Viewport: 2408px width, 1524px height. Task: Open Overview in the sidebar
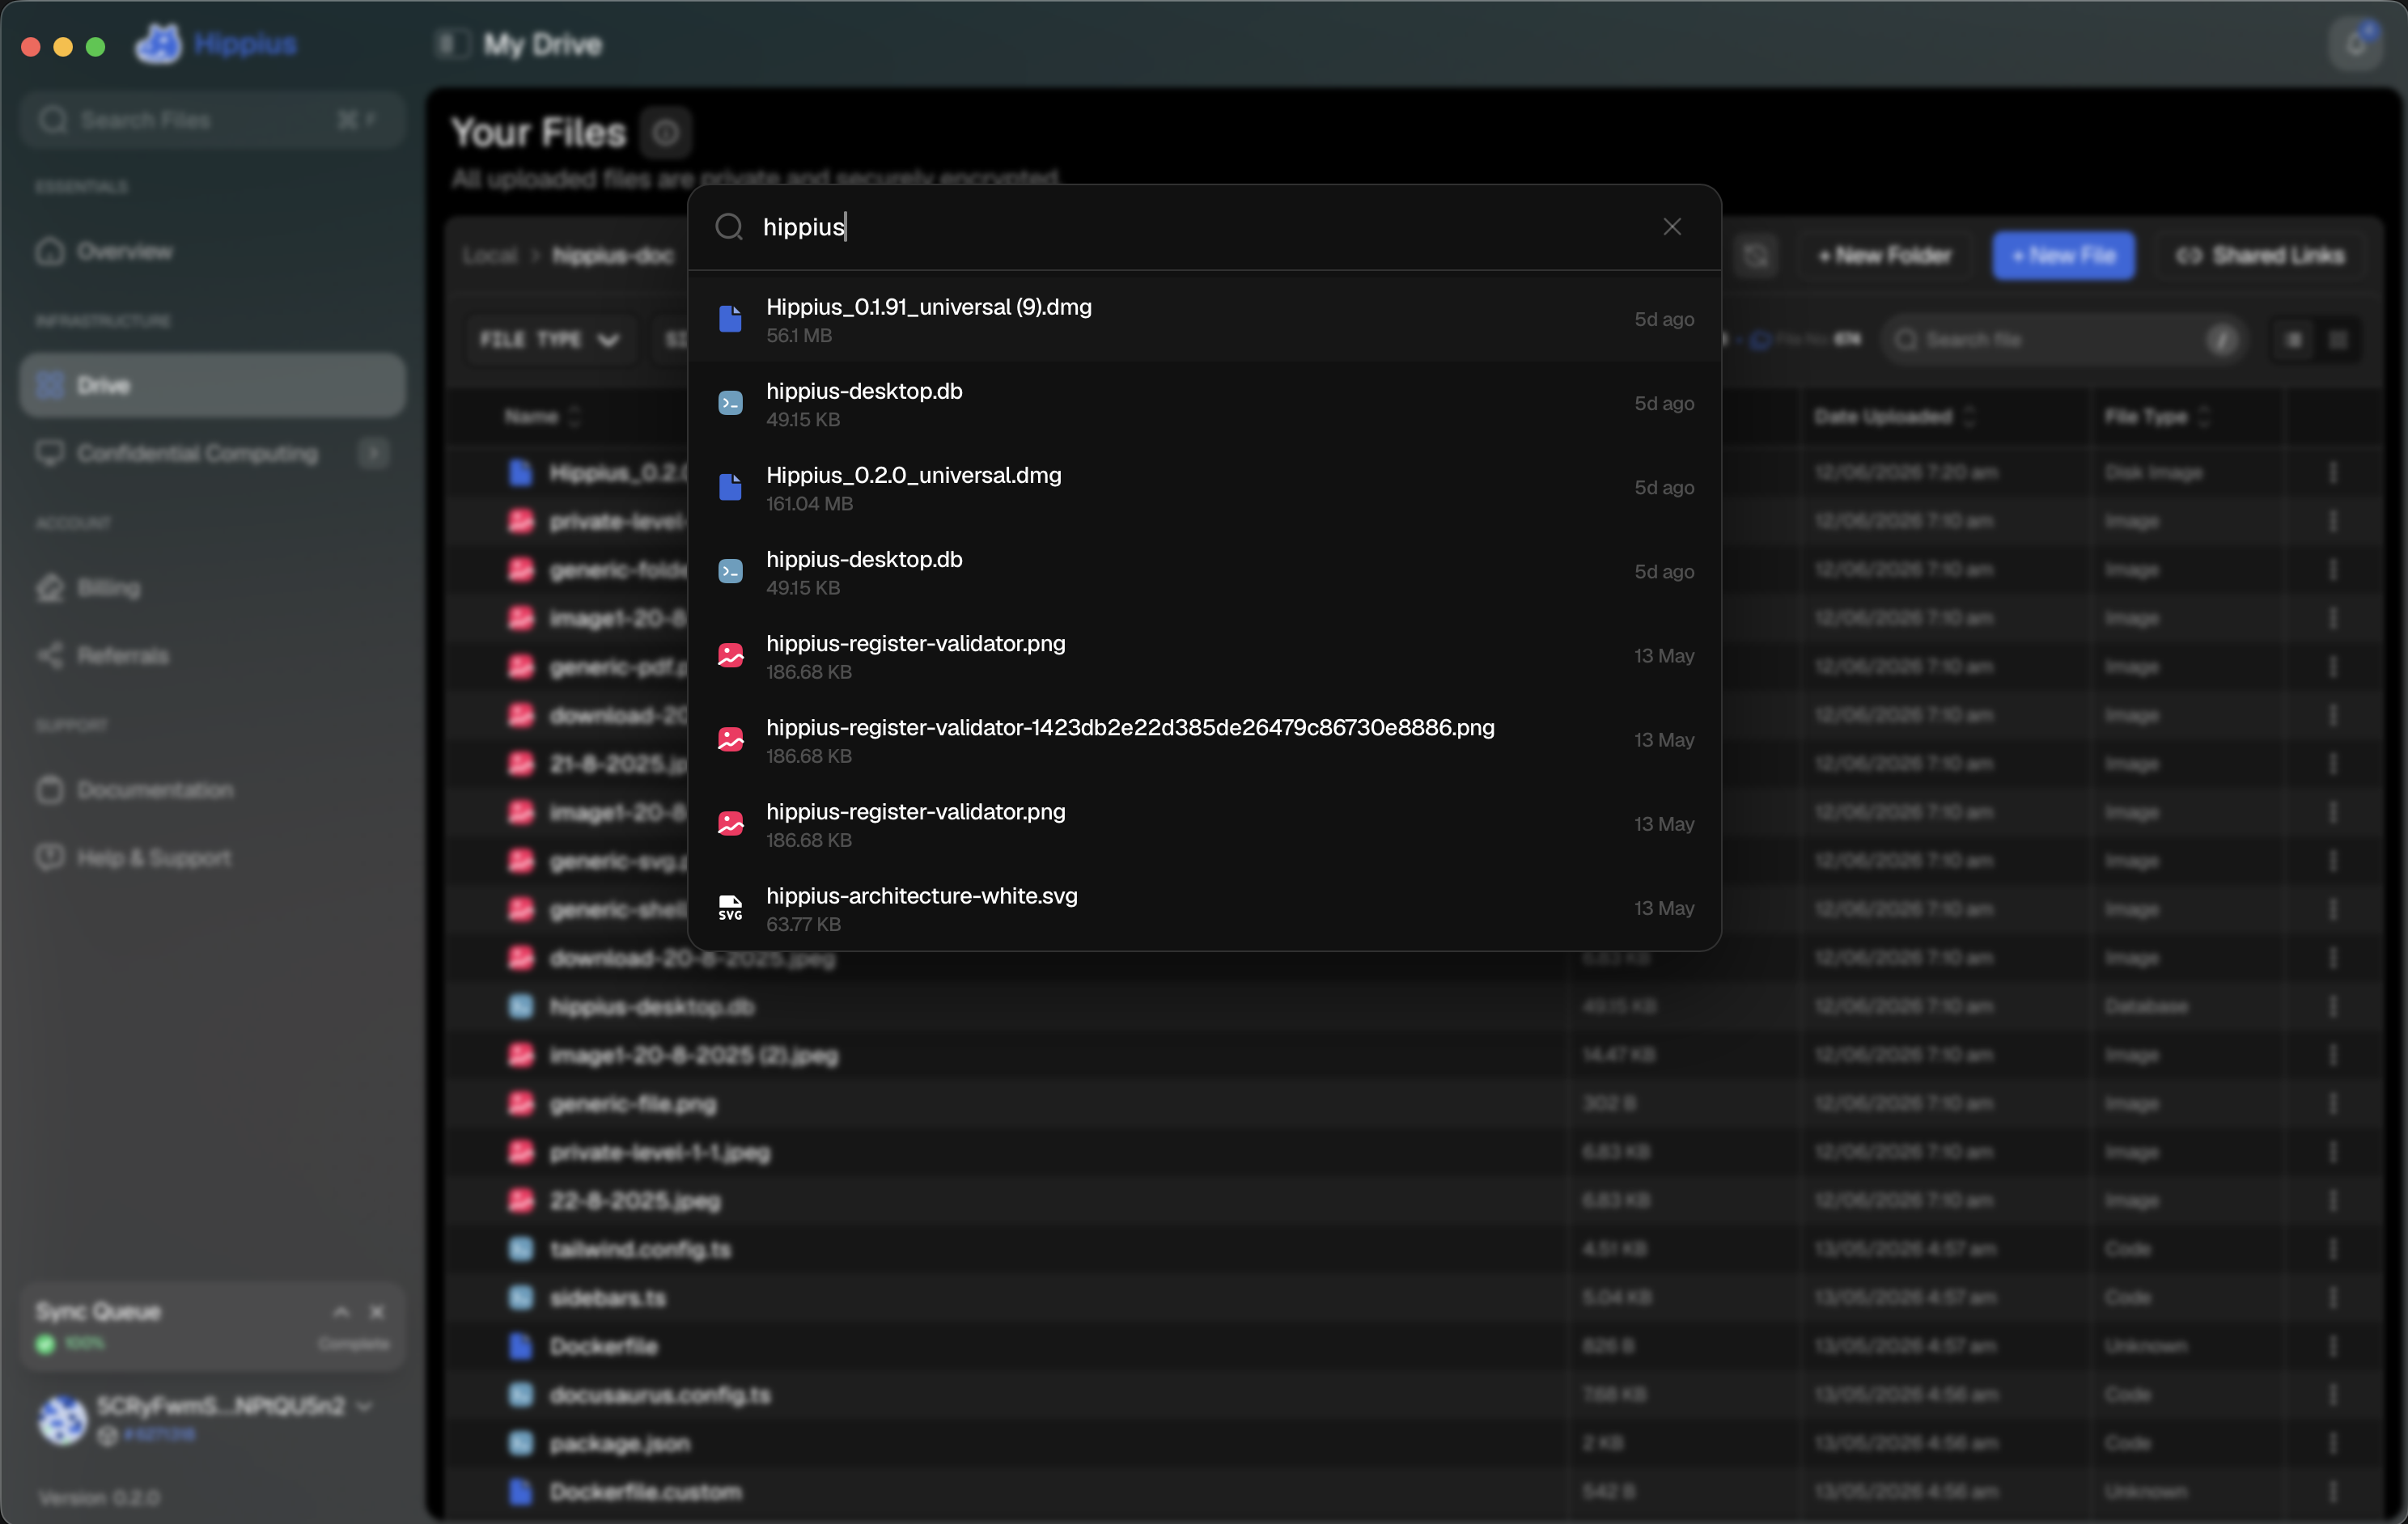(x=212, y=251)
